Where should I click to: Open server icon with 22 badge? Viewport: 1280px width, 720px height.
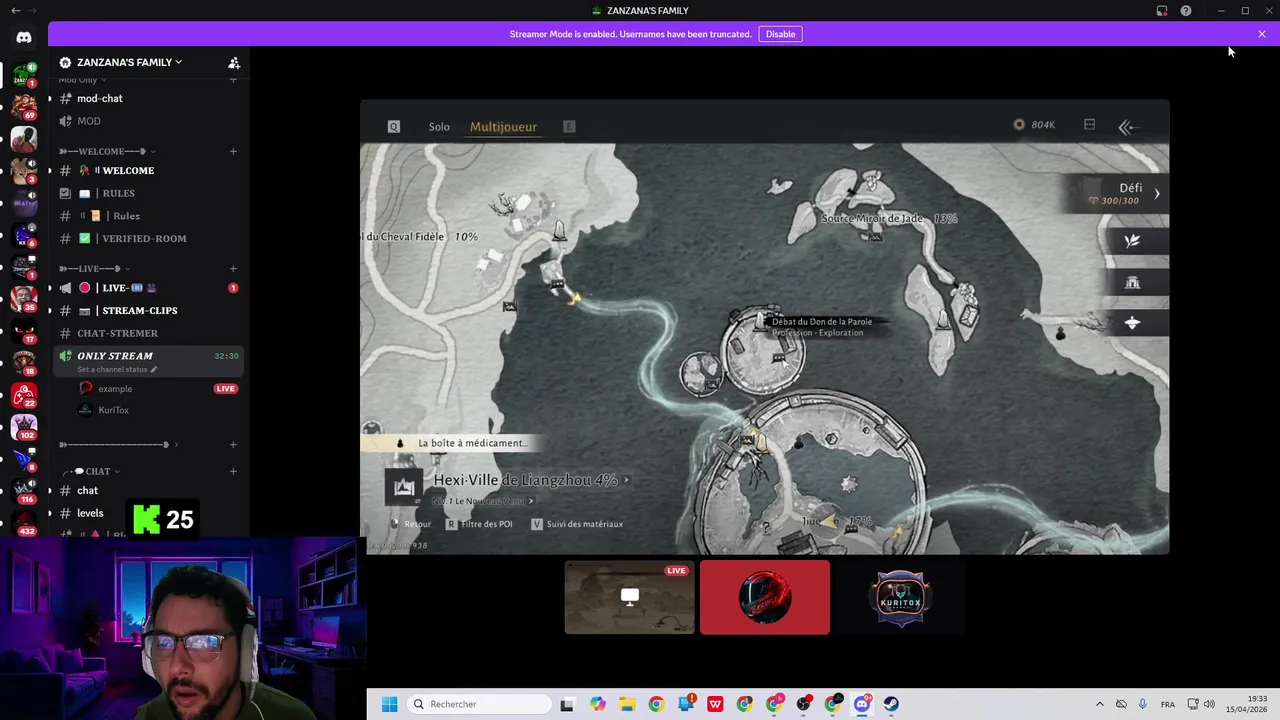[24, 394]
